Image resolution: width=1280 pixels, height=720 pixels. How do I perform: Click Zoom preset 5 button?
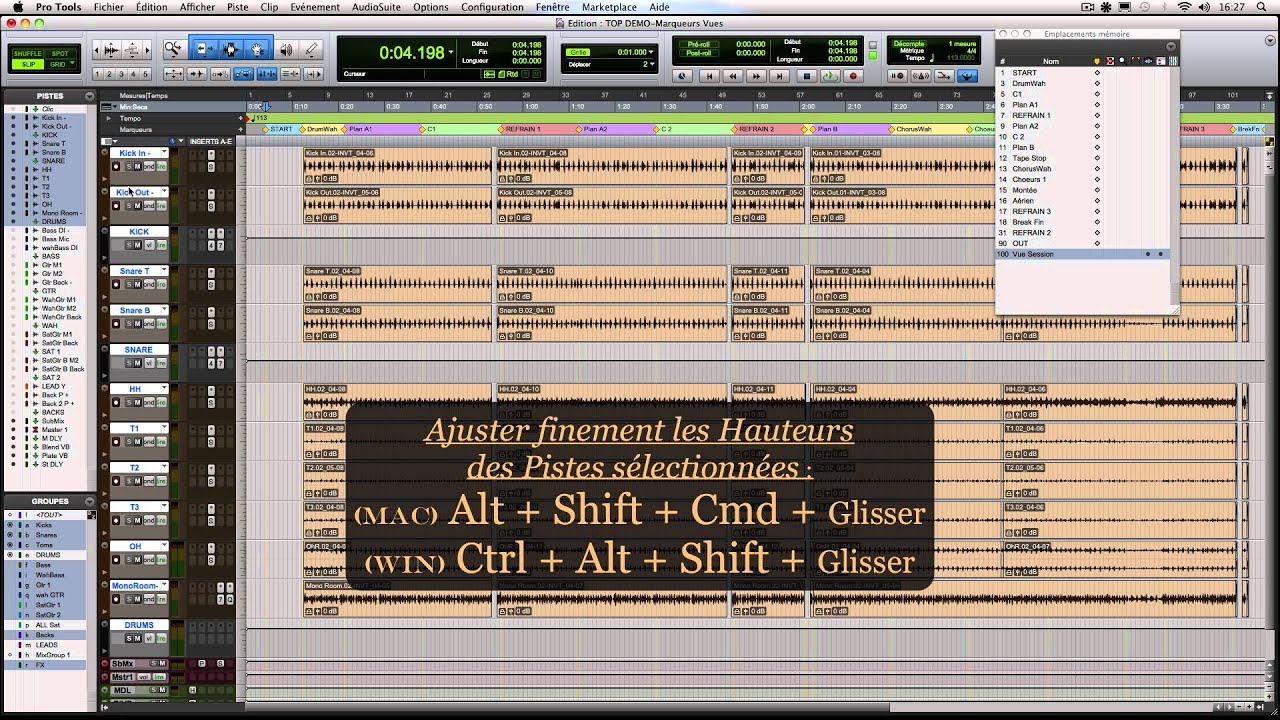click(x=145, y=74)
